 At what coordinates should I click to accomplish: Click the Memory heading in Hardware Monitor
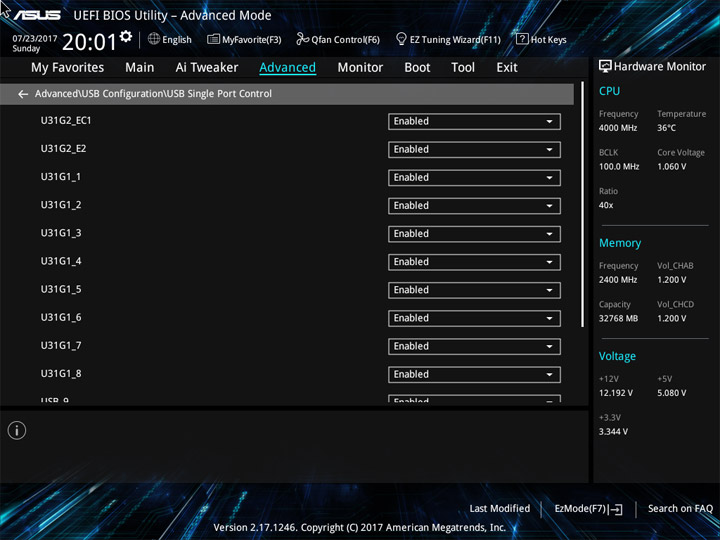(620, 243)
